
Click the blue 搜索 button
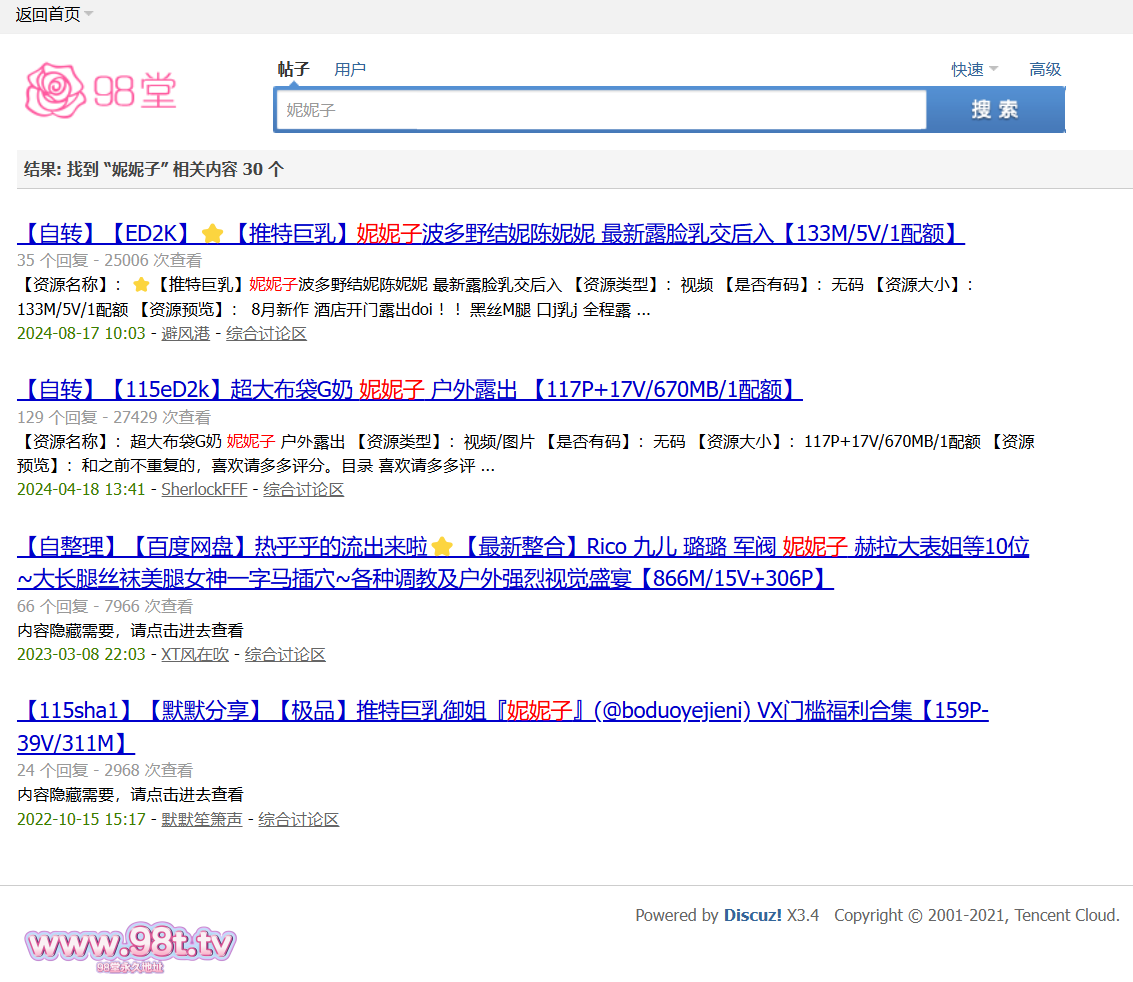point(994,110)
